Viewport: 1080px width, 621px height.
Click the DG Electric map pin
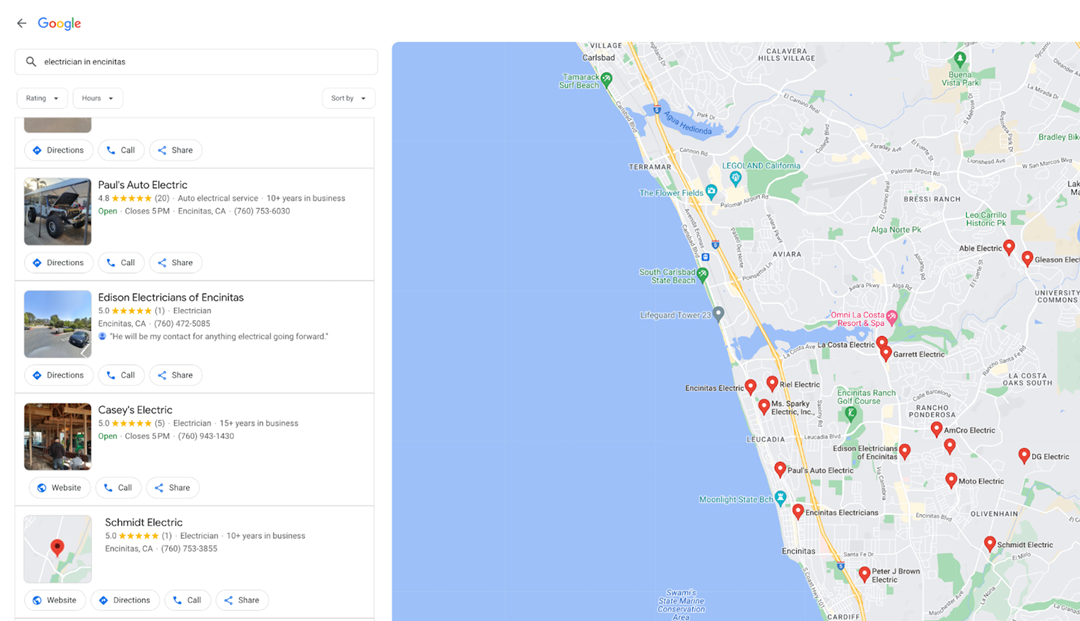tap(1024, 456)
